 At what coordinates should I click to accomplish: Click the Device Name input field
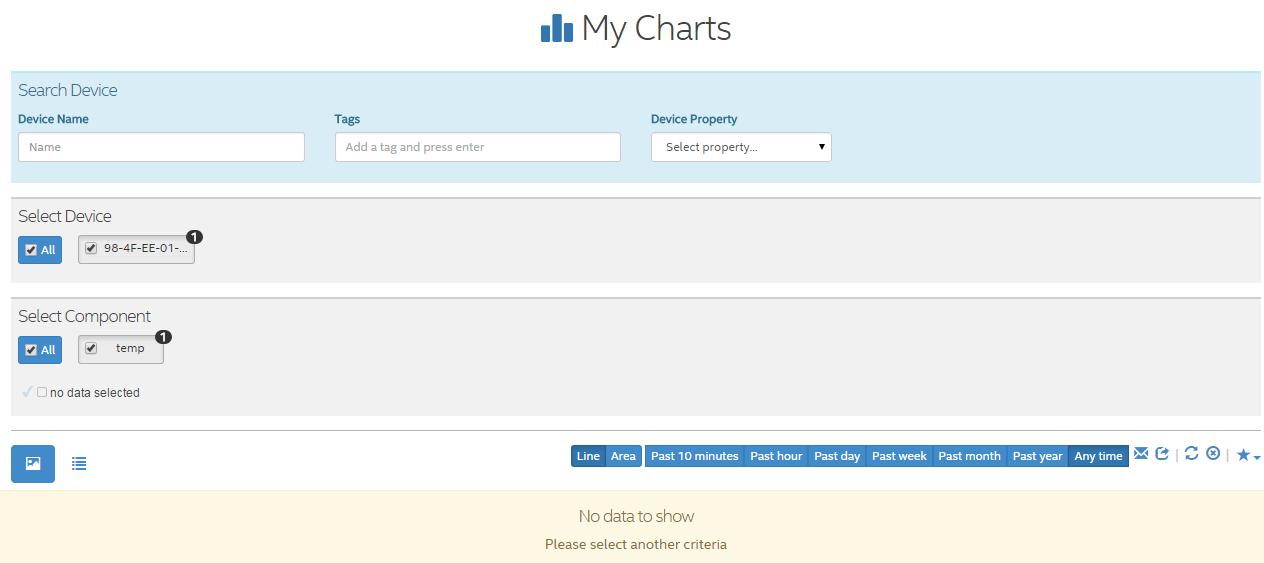tap(161, 147)
